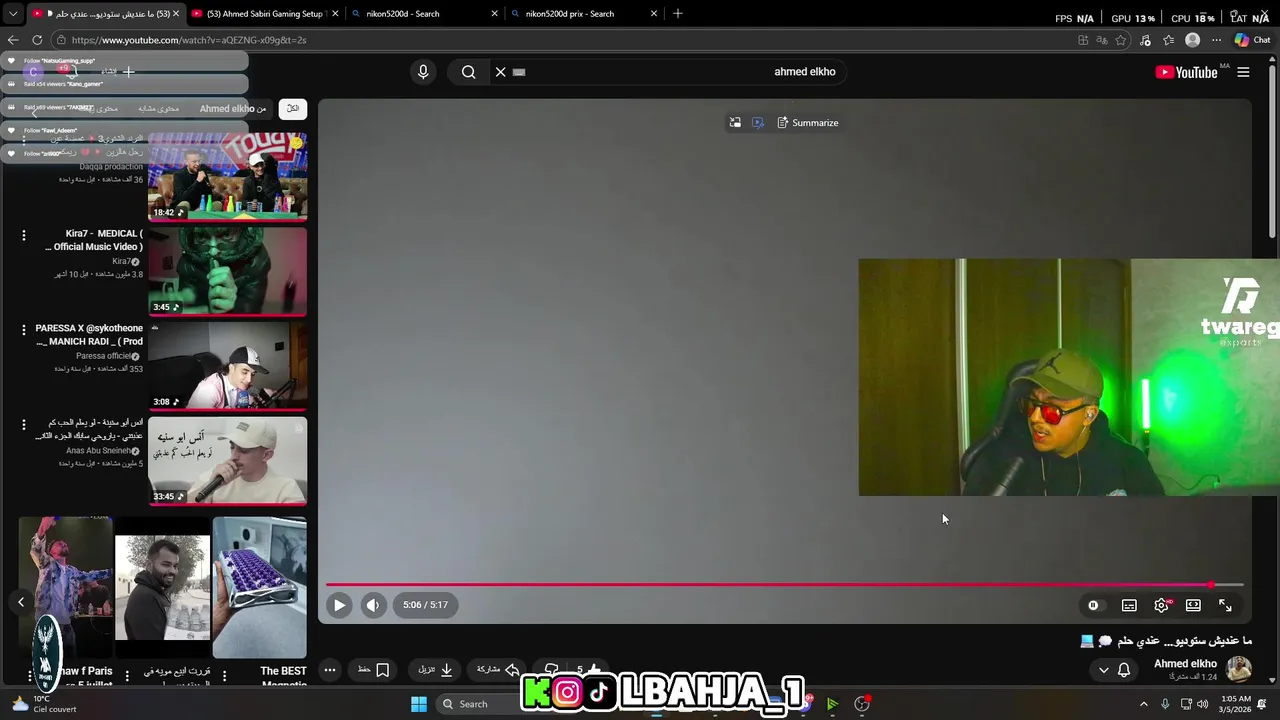Play the video with the play button
This screenshot has width=1280, height=720.
coord(339,605)
